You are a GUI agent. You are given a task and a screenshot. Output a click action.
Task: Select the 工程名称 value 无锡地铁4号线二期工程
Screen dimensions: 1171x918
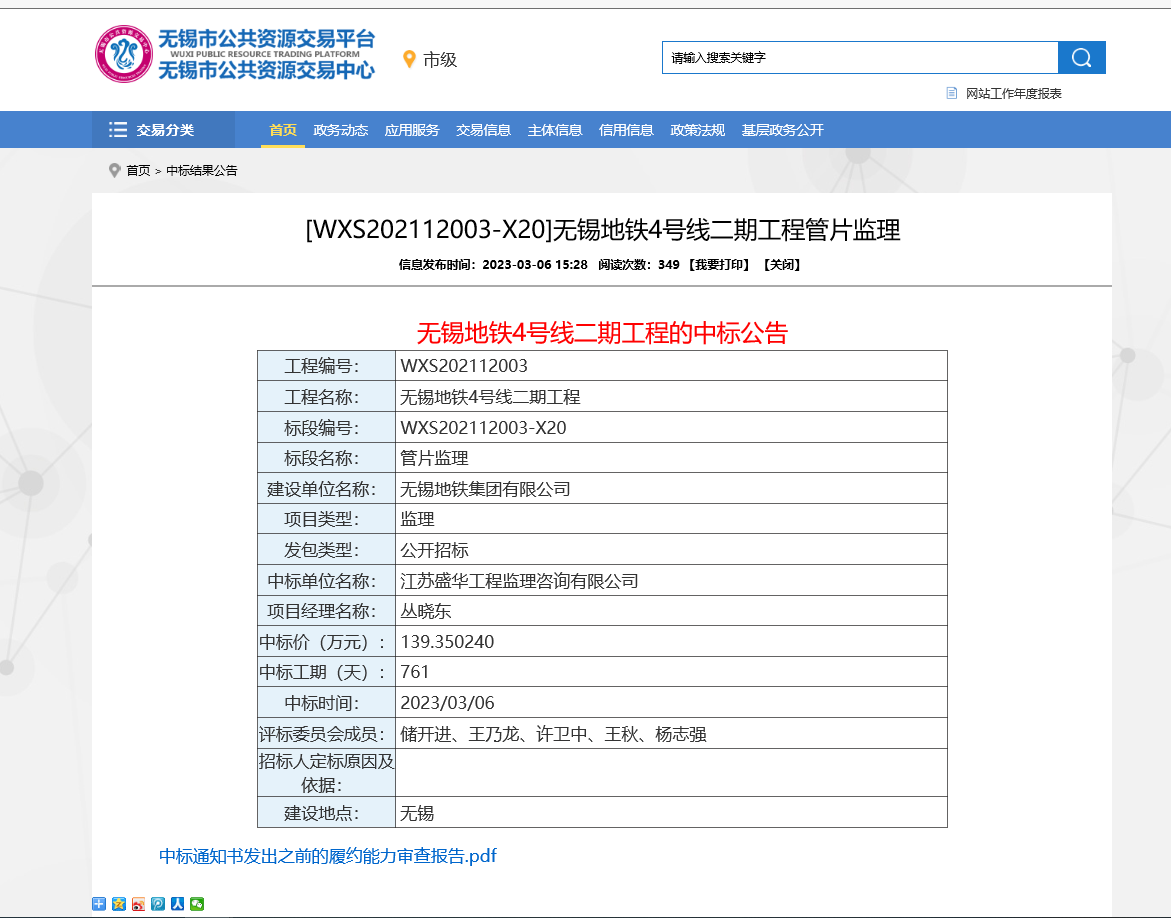490,397
